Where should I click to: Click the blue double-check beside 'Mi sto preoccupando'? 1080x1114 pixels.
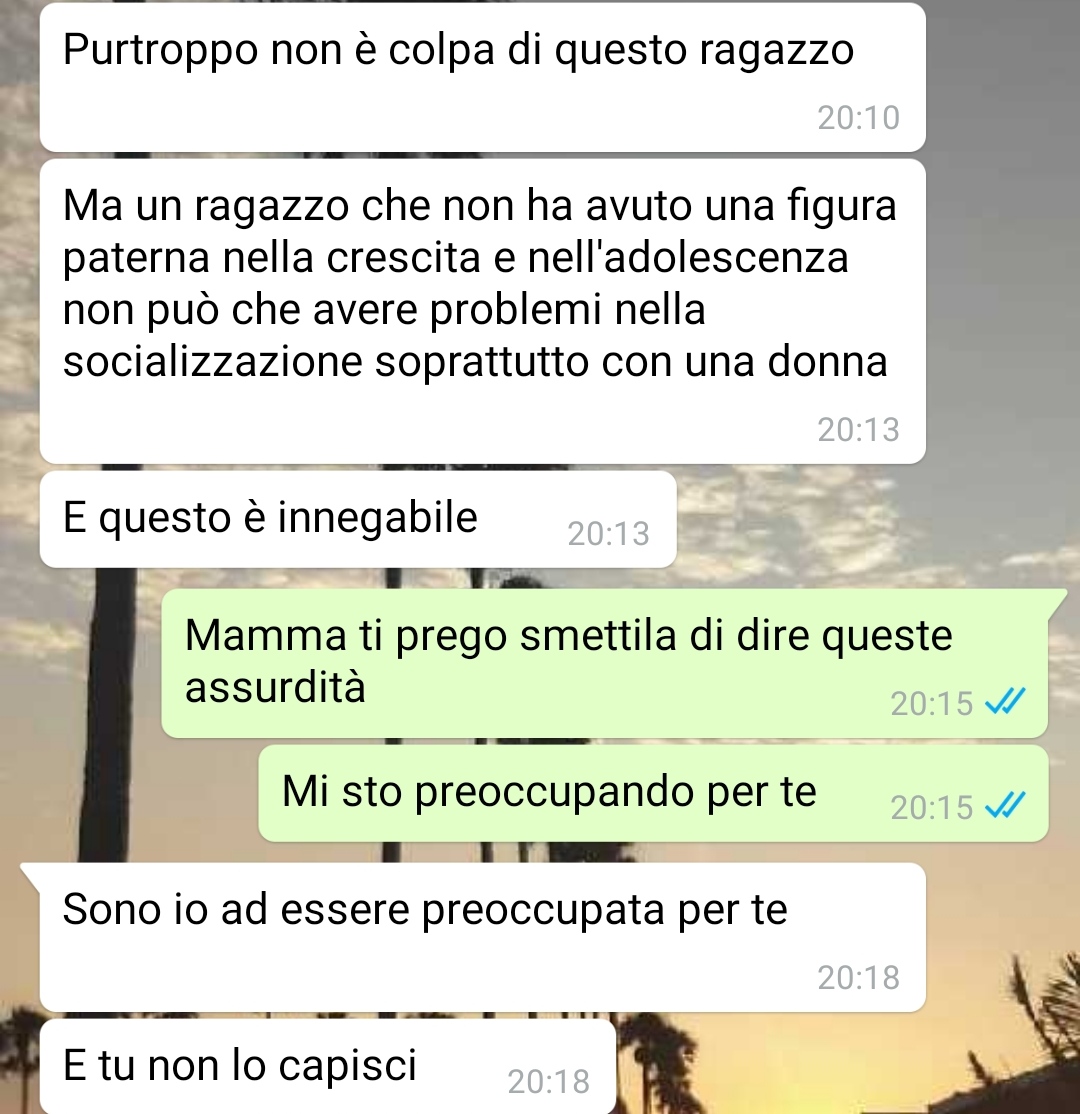coord(1005,805)
